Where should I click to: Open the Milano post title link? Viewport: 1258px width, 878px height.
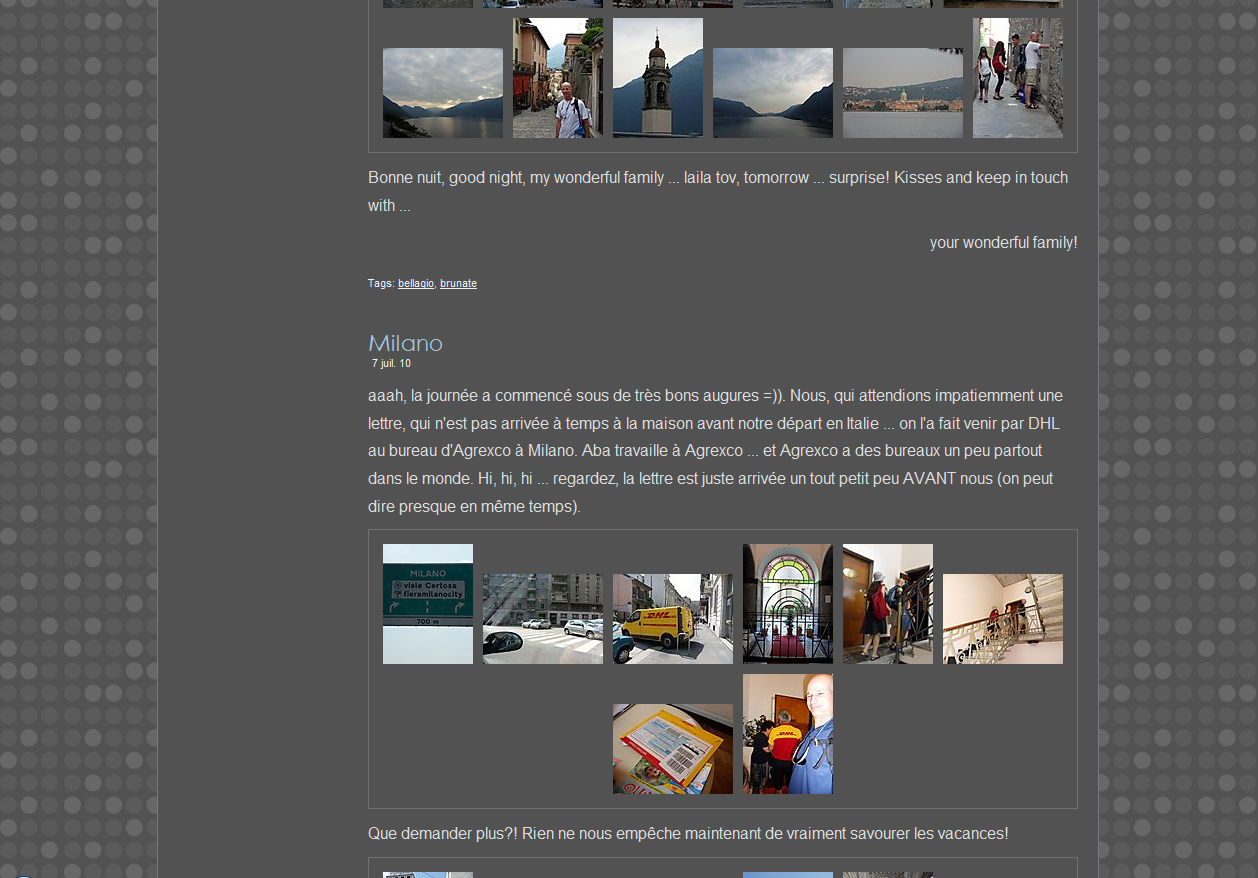pos(405,343)
